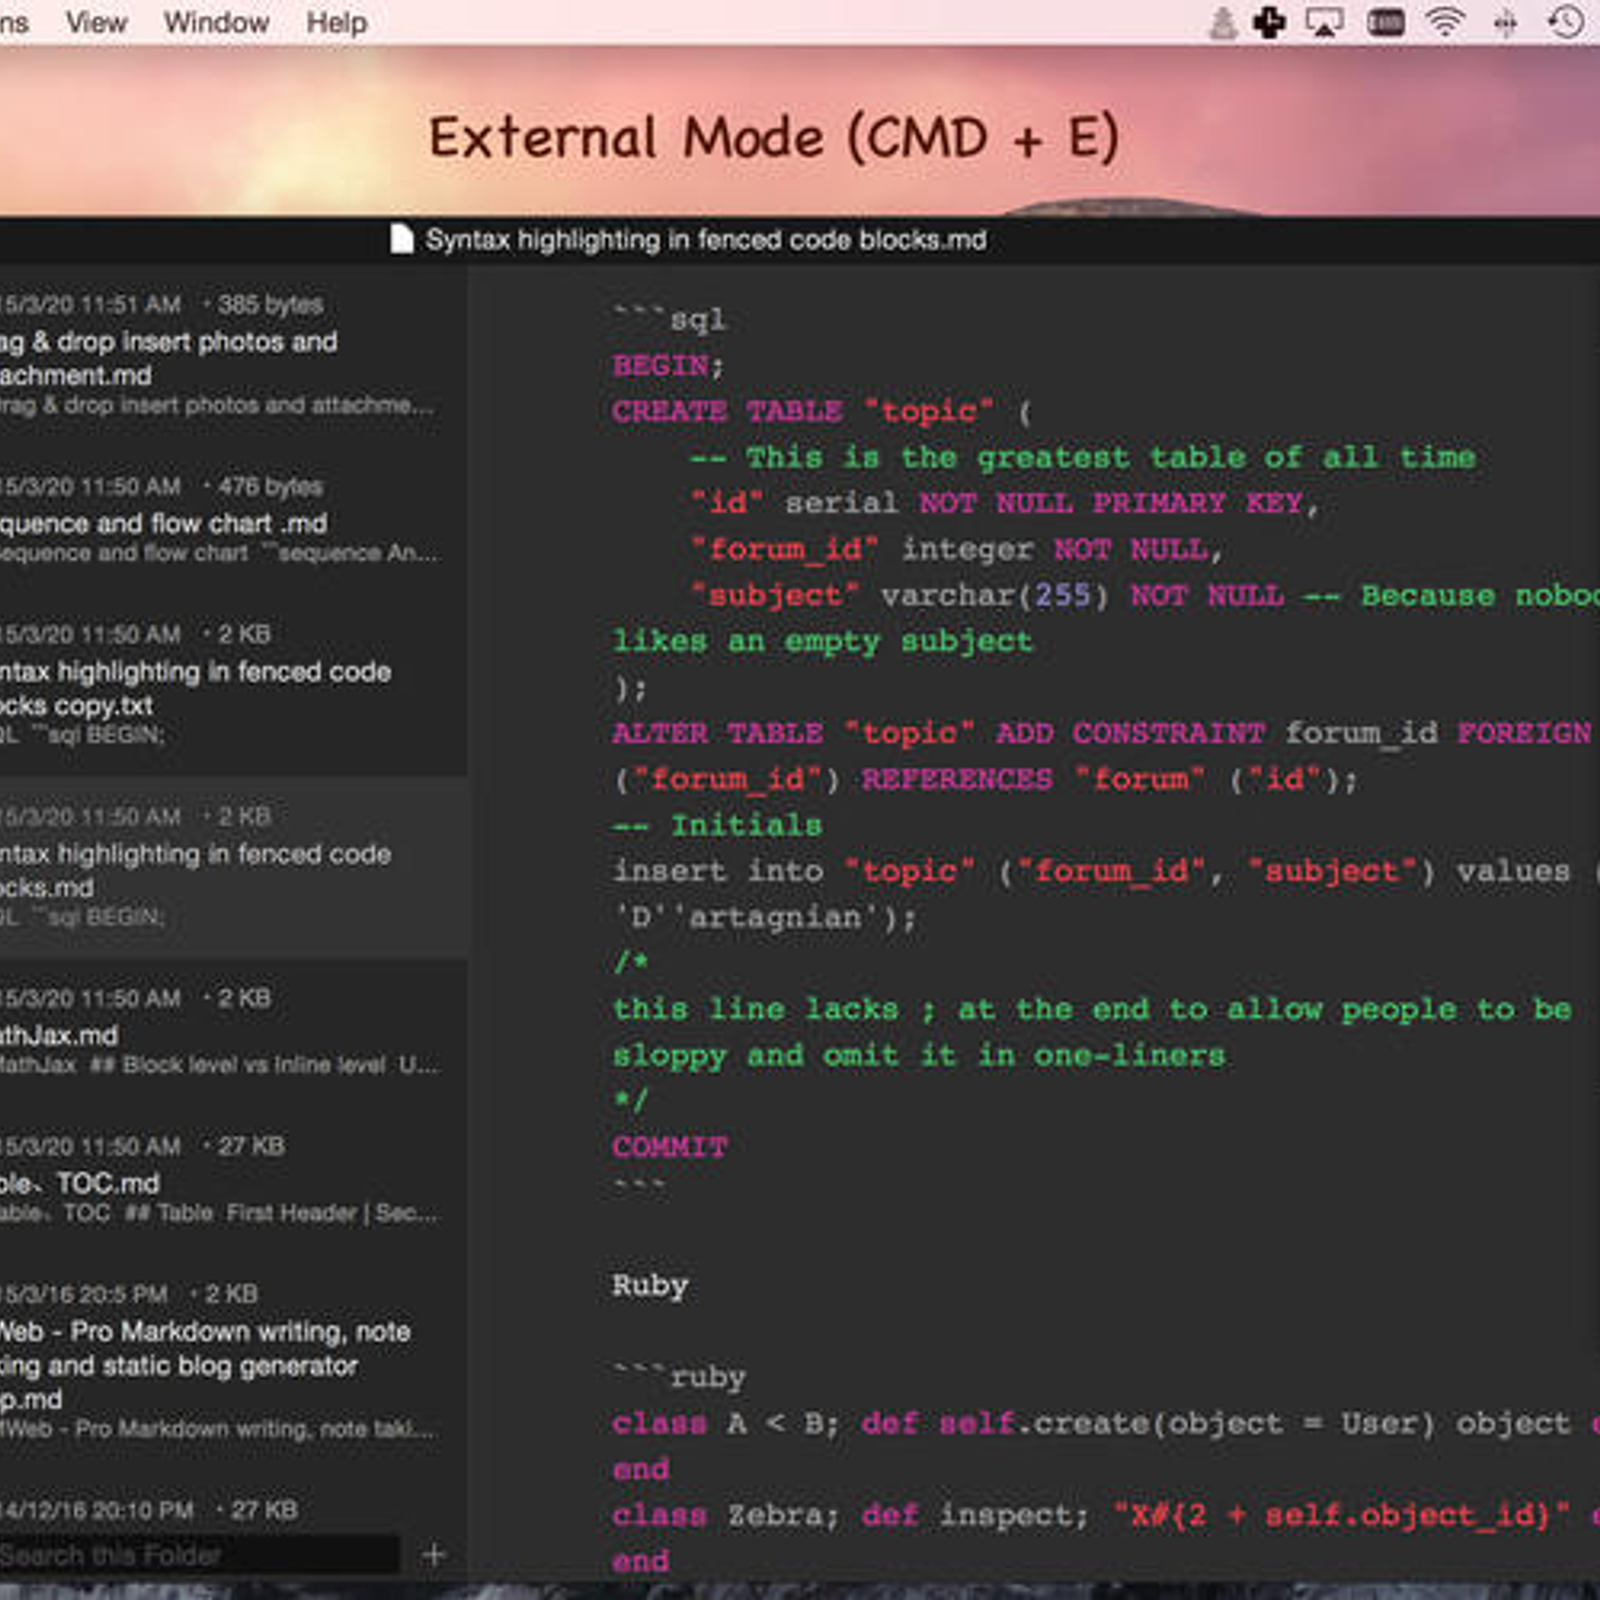Click the small crosshair arrows menu bar icon
1600x1600 pixels.
(x=1505, y=22)
